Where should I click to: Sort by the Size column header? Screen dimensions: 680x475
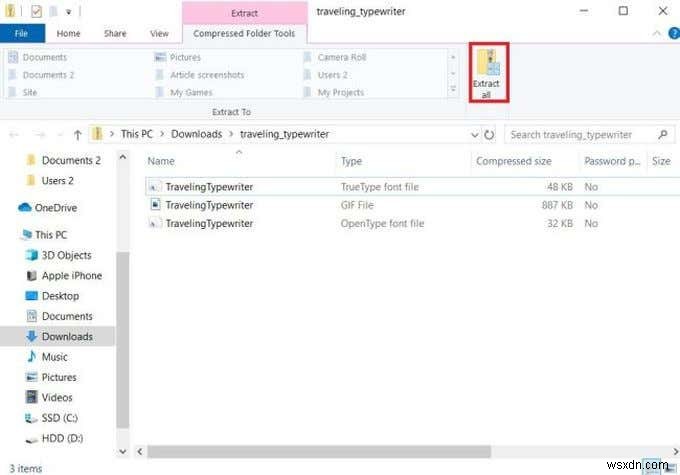pyautogui.click(x=661, y=161)
